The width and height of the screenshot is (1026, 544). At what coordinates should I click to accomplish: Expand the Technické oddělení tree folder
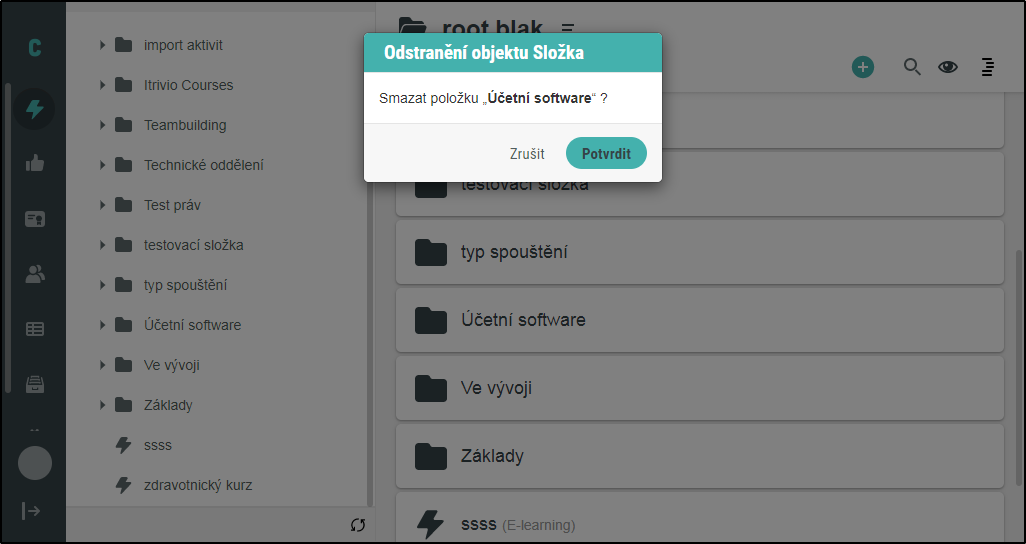(102, 165)
